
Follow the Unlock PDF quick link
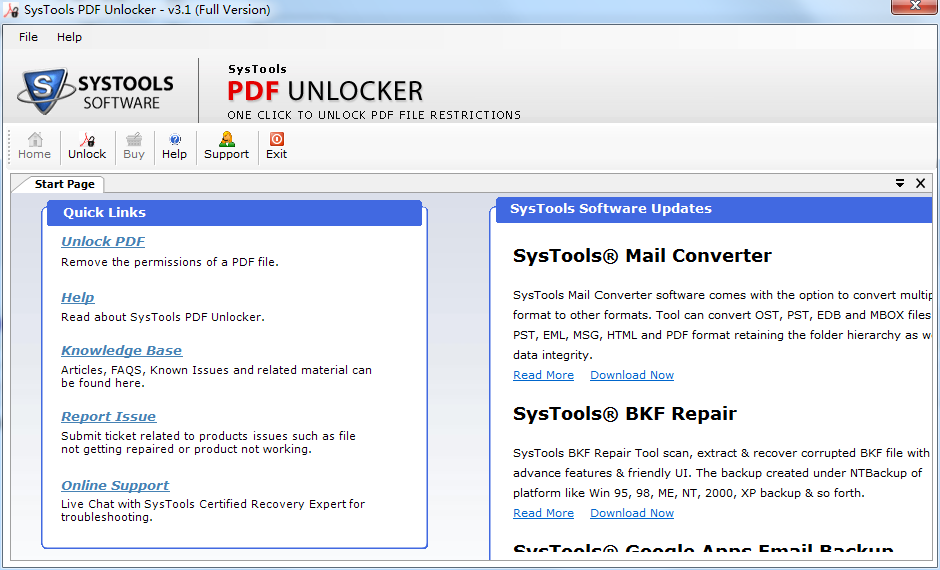pyautogui.click(x=103, y=241)
